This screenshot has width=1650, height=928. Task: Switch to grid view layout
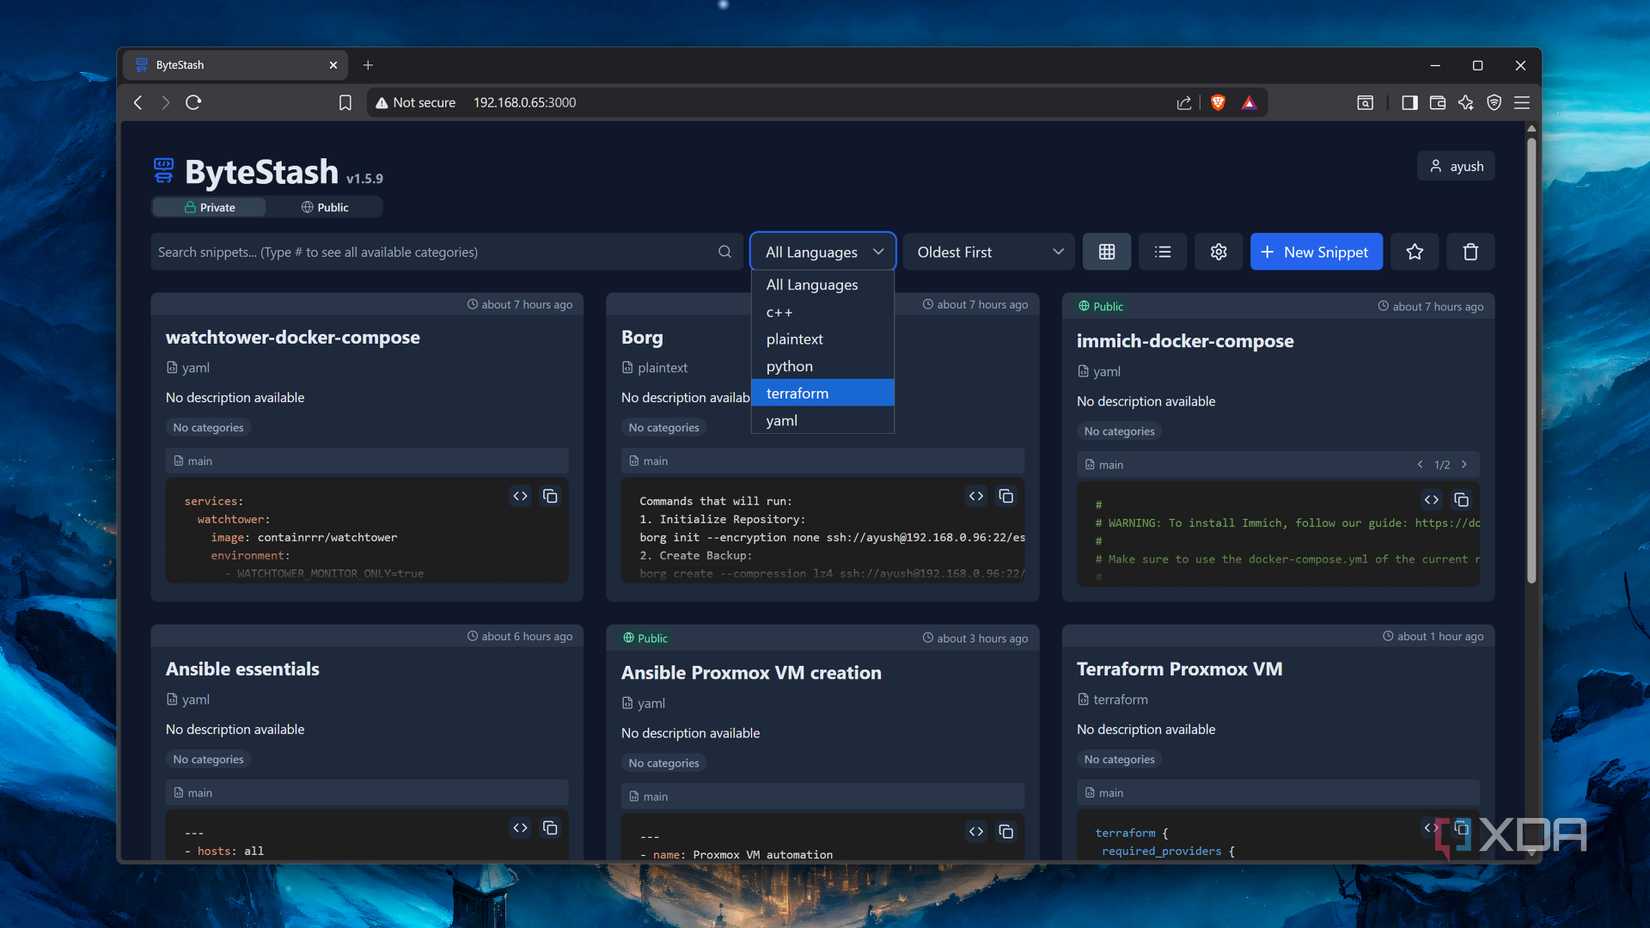point(1106,251)
